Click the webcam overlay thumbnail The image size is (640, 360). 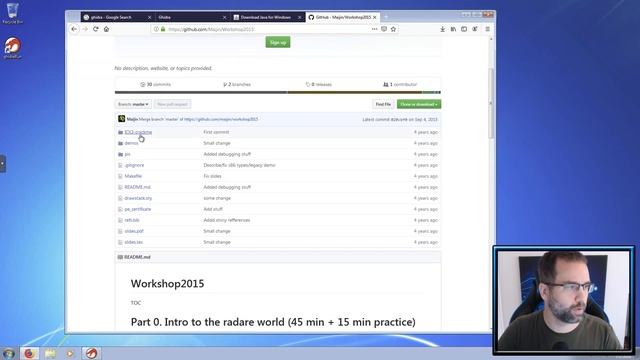(x=564, y=300)
